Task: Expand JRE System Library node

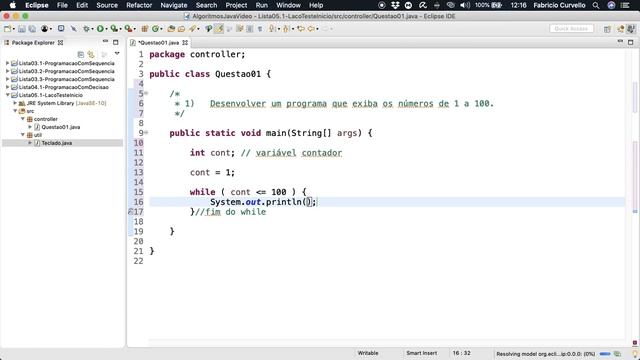Action: point(15,103)
